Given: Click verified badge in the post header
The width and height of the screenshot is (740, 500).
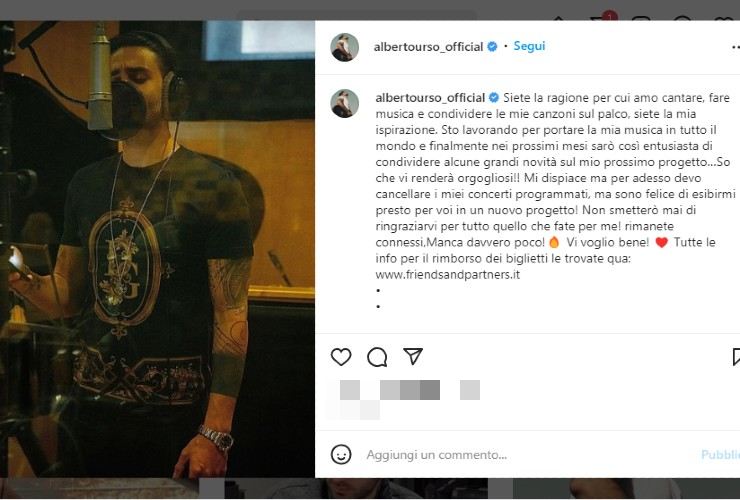Looking at the screenshot, I should coord(492,46).
